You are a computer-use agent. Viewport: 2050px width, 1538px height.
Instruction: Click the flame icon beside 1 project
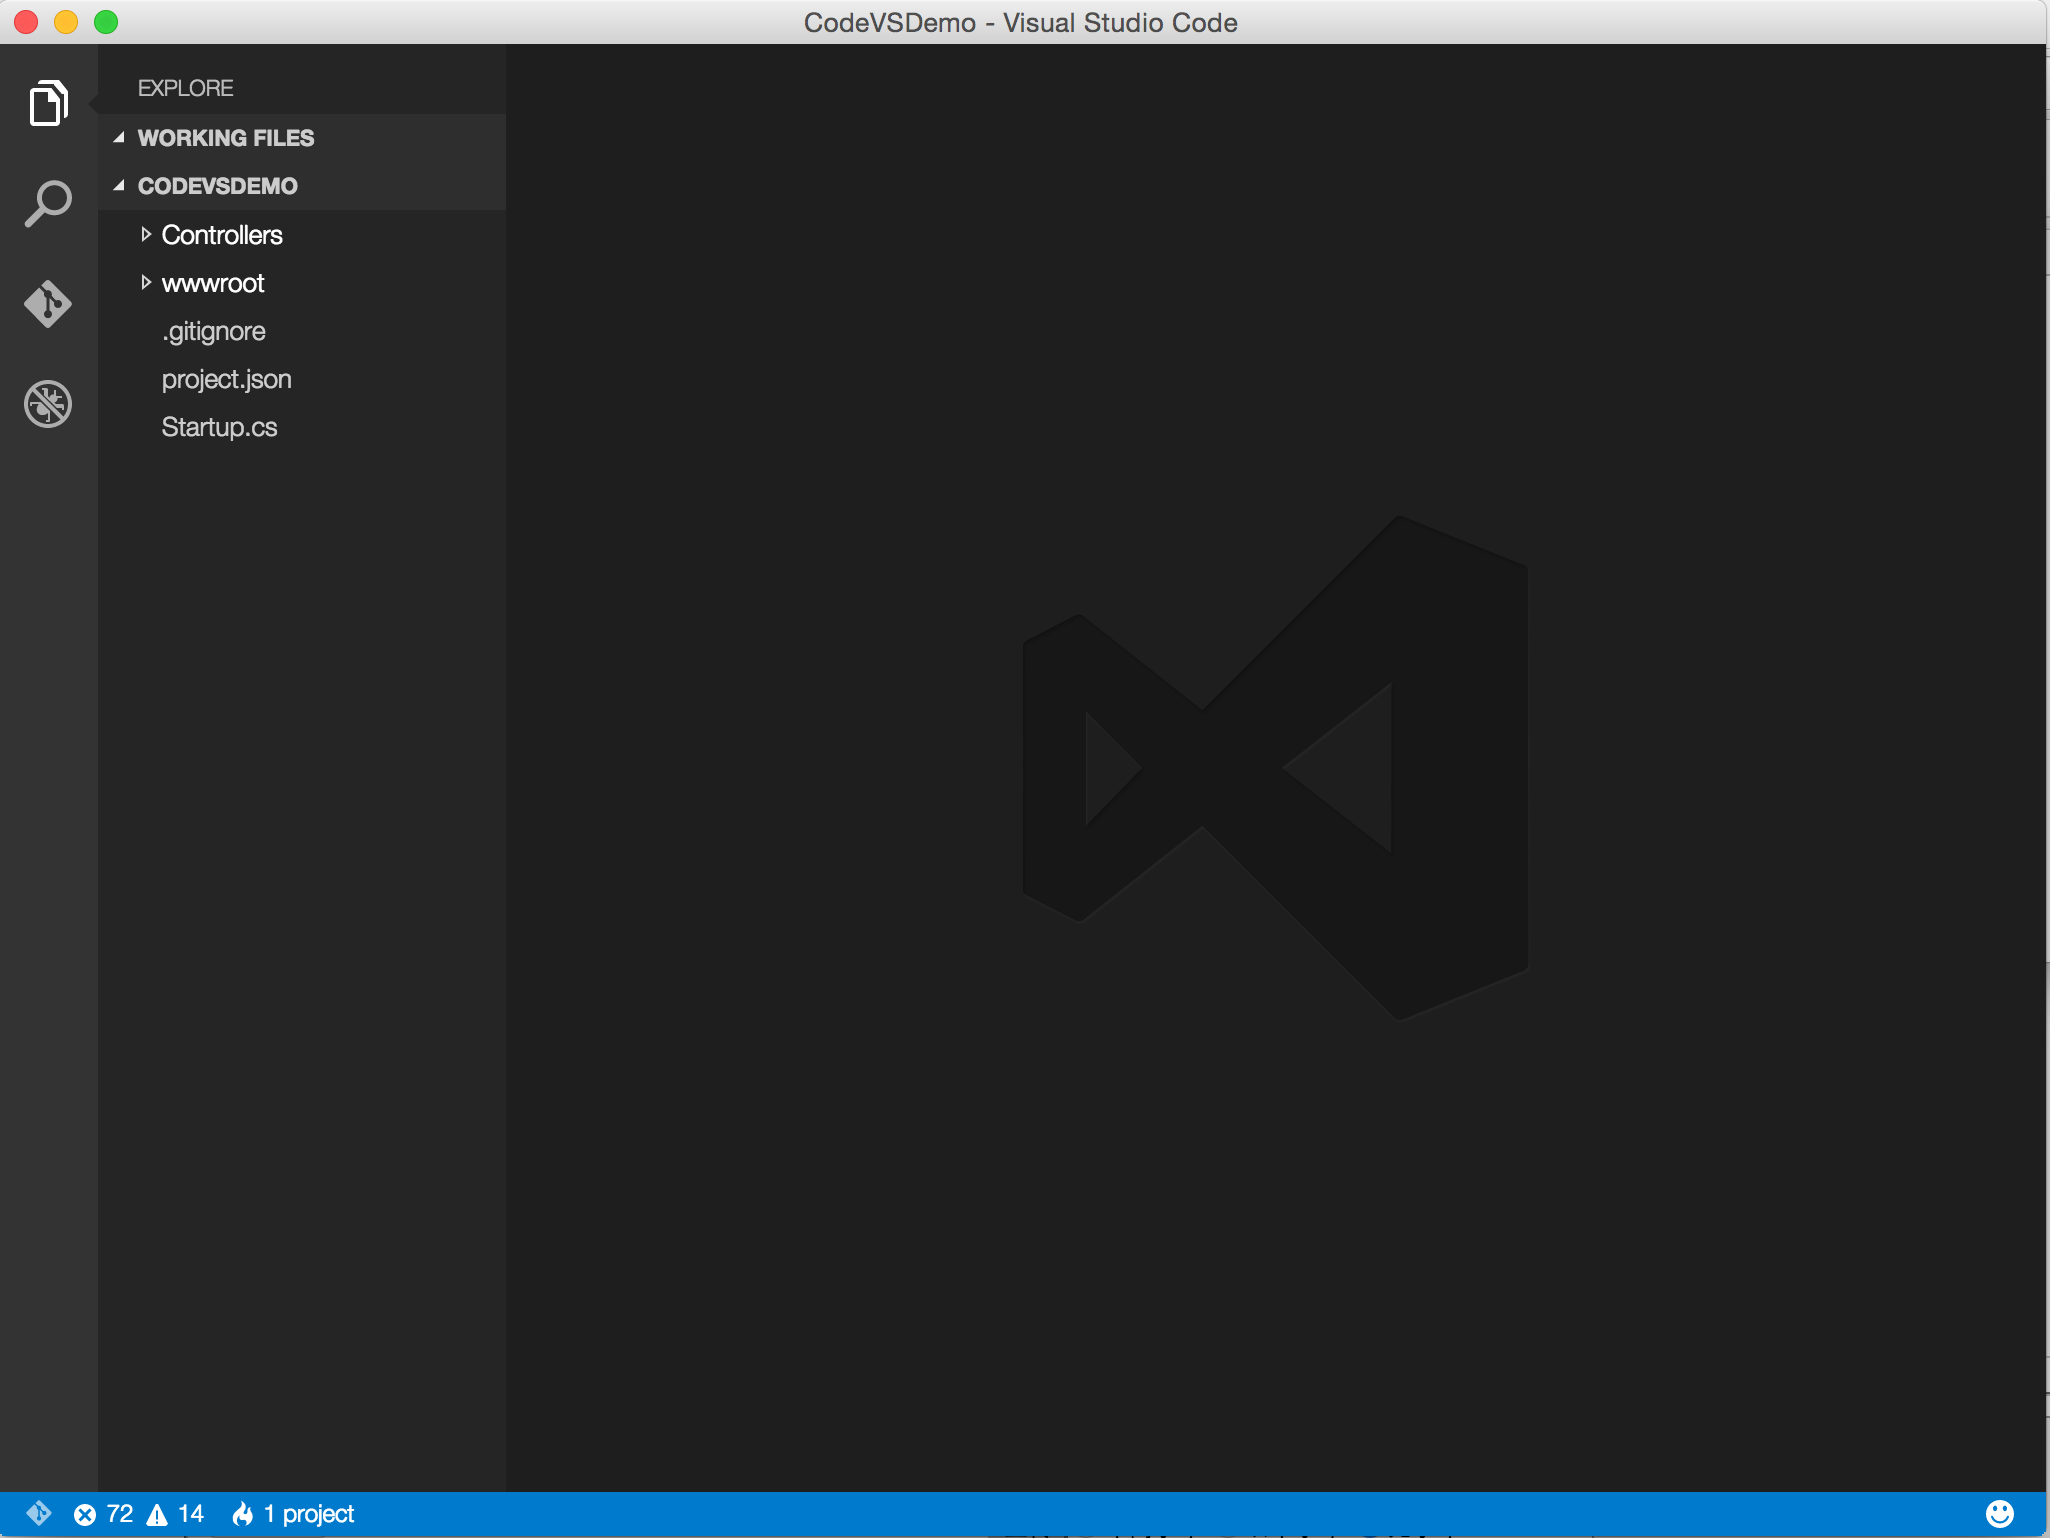(243, 1514)
